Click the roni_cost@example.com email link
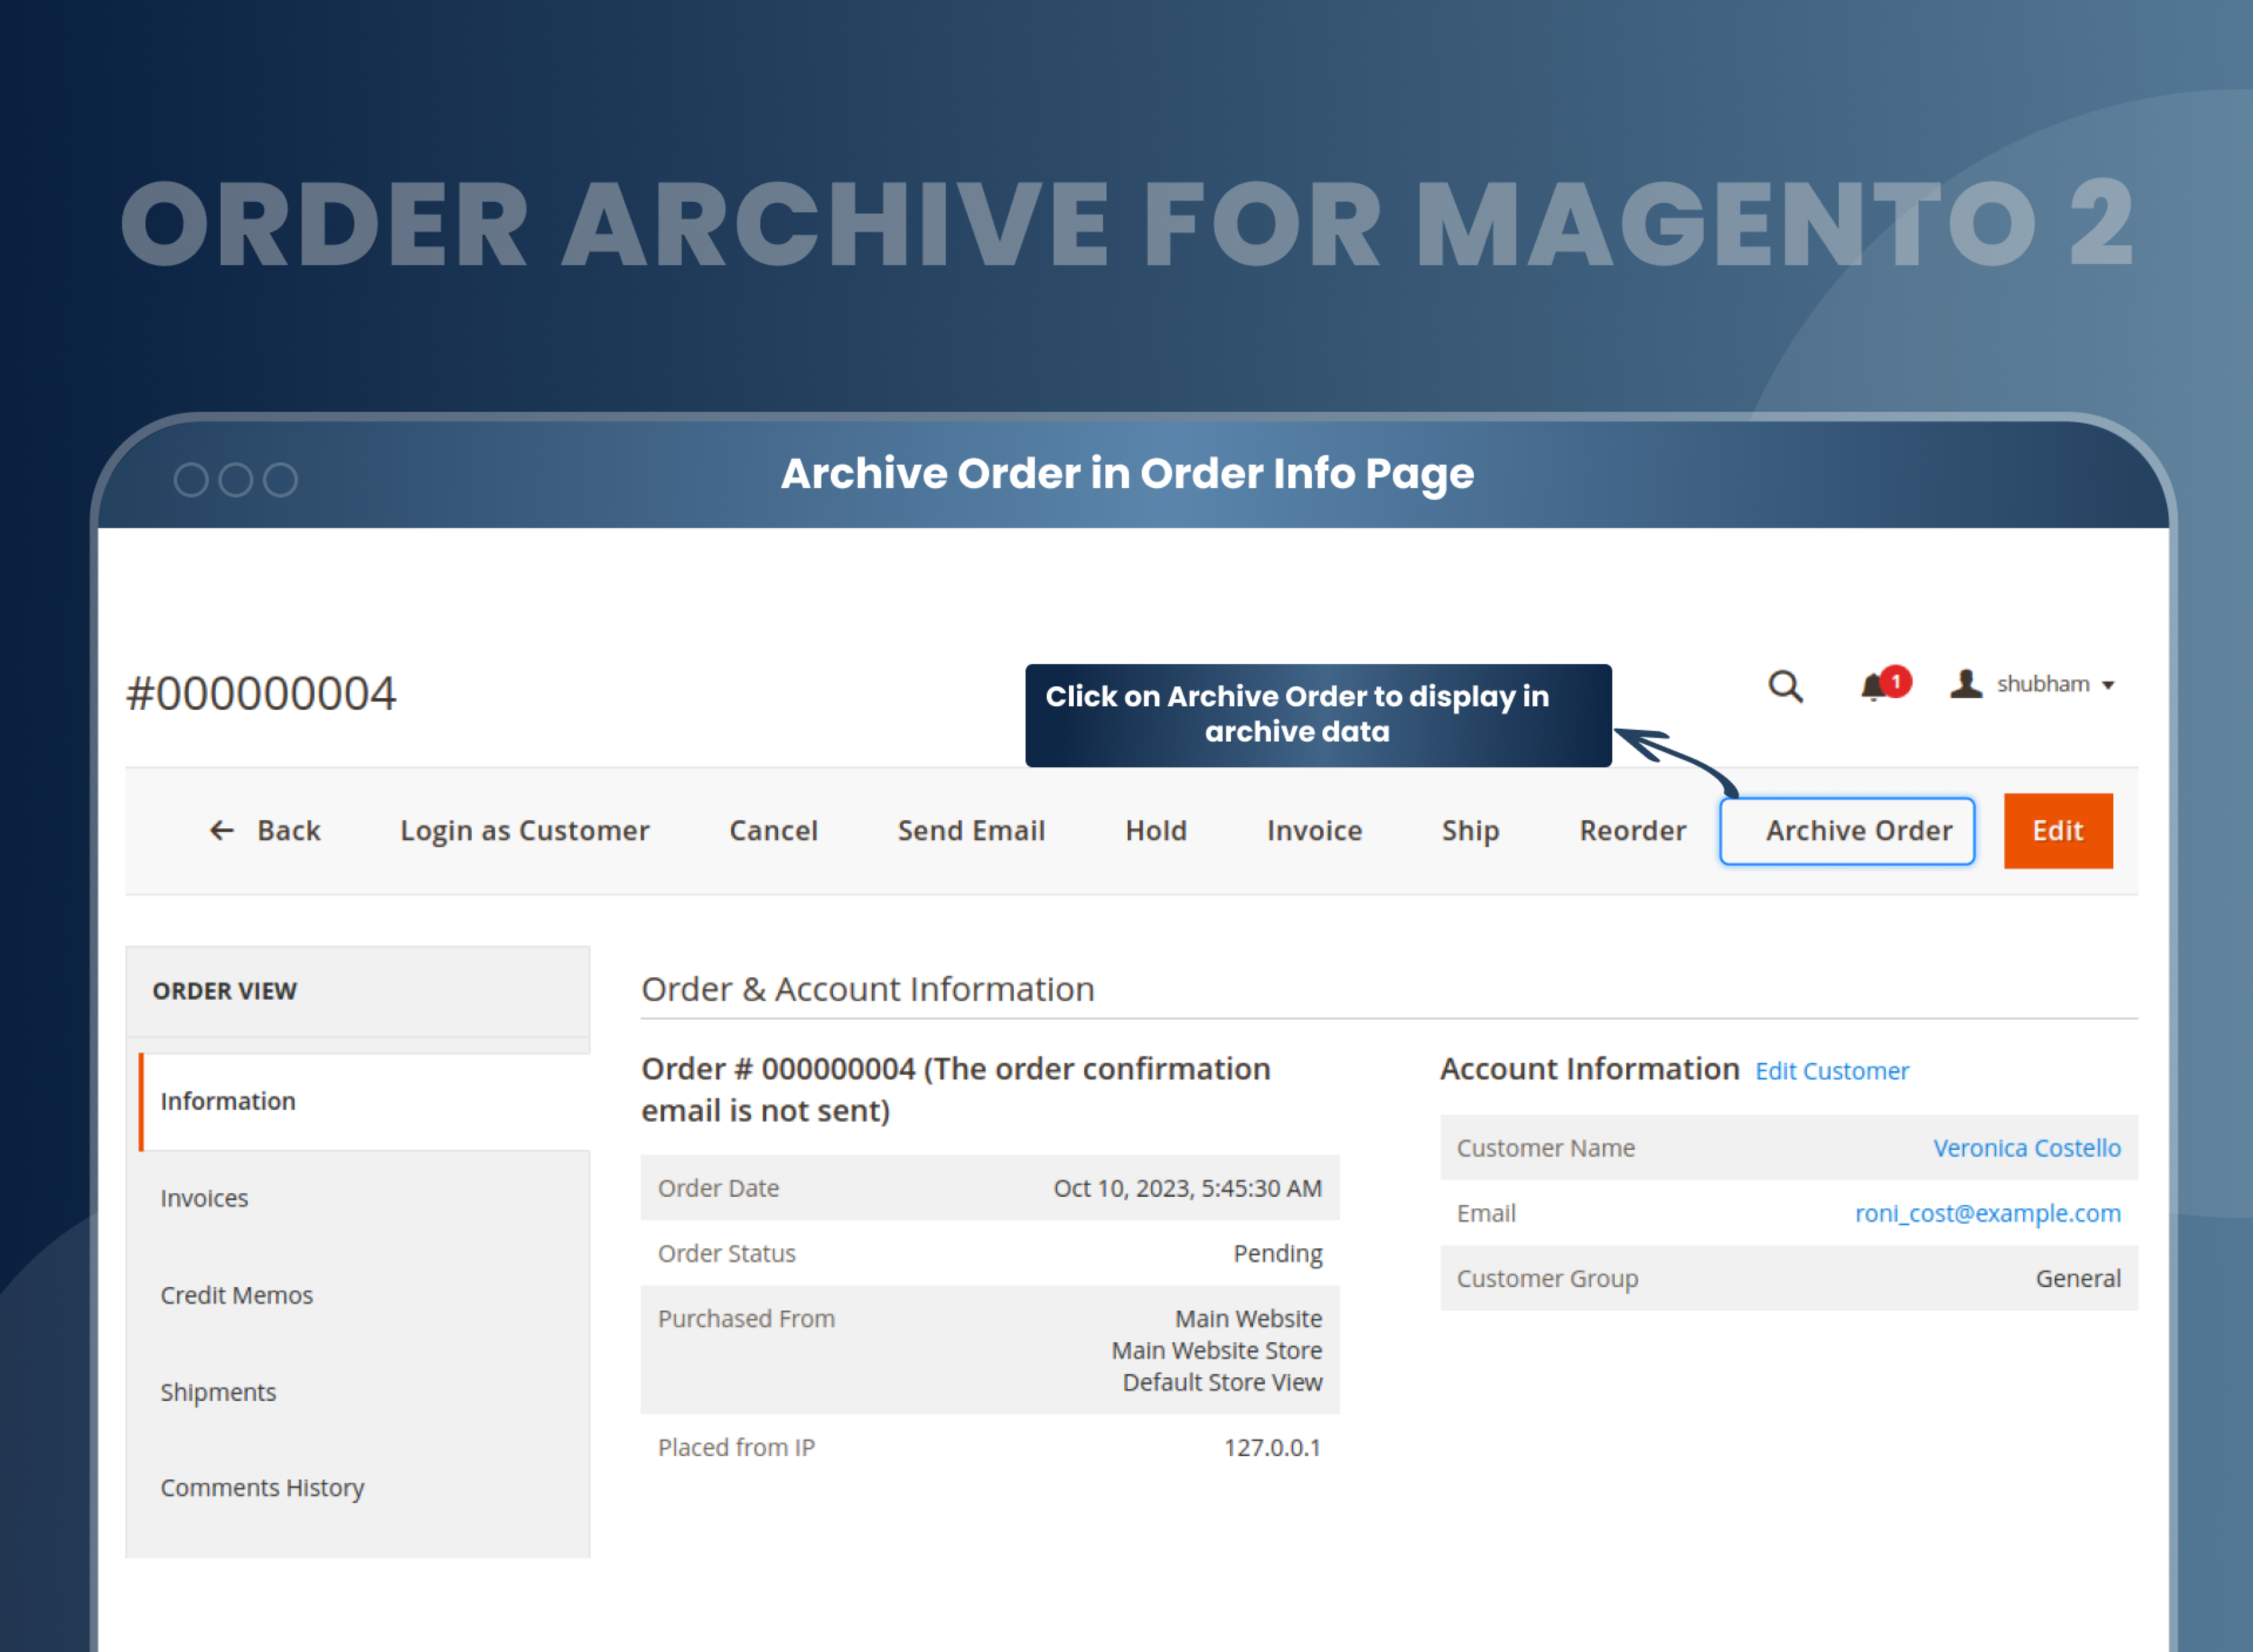The height and width of the screenshot is (1652, 2253). pos(1987,1213)
